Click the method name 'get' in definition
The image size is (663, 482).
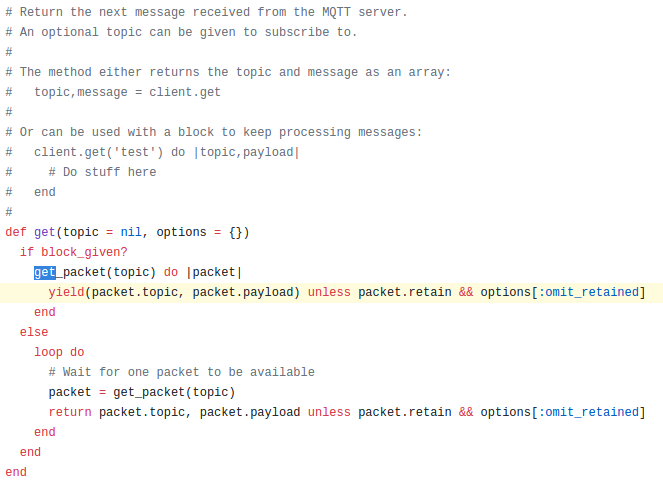tap(45, 232)
